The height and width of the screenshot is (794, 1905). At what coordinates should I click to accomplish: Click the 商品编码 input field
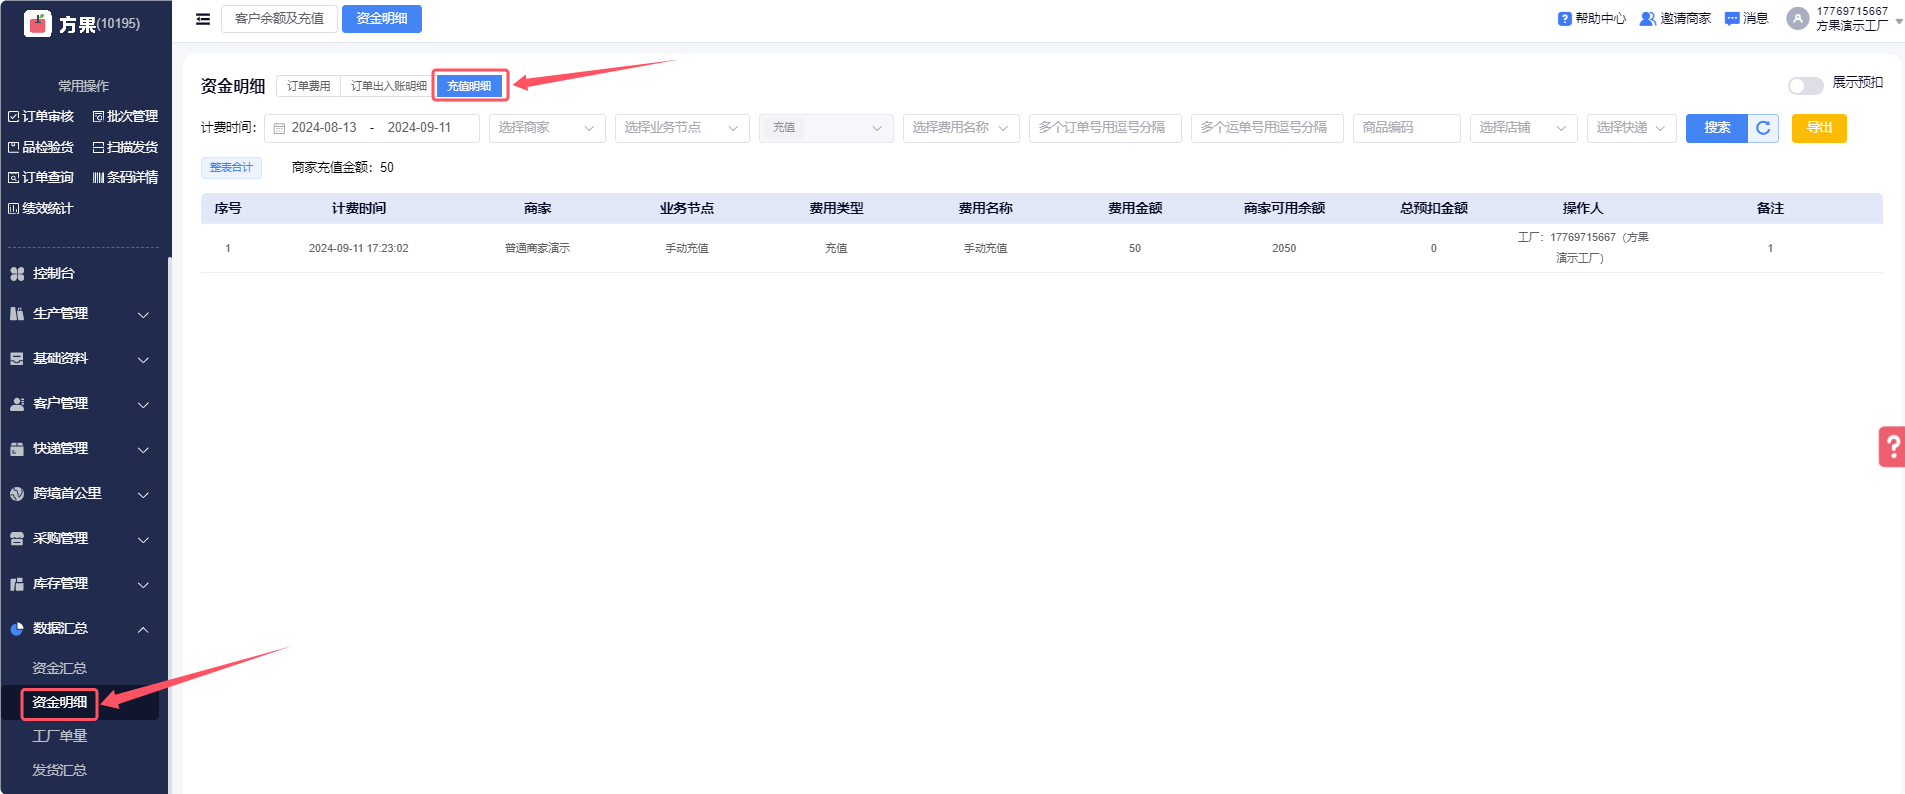click(x=1407, y=128)
